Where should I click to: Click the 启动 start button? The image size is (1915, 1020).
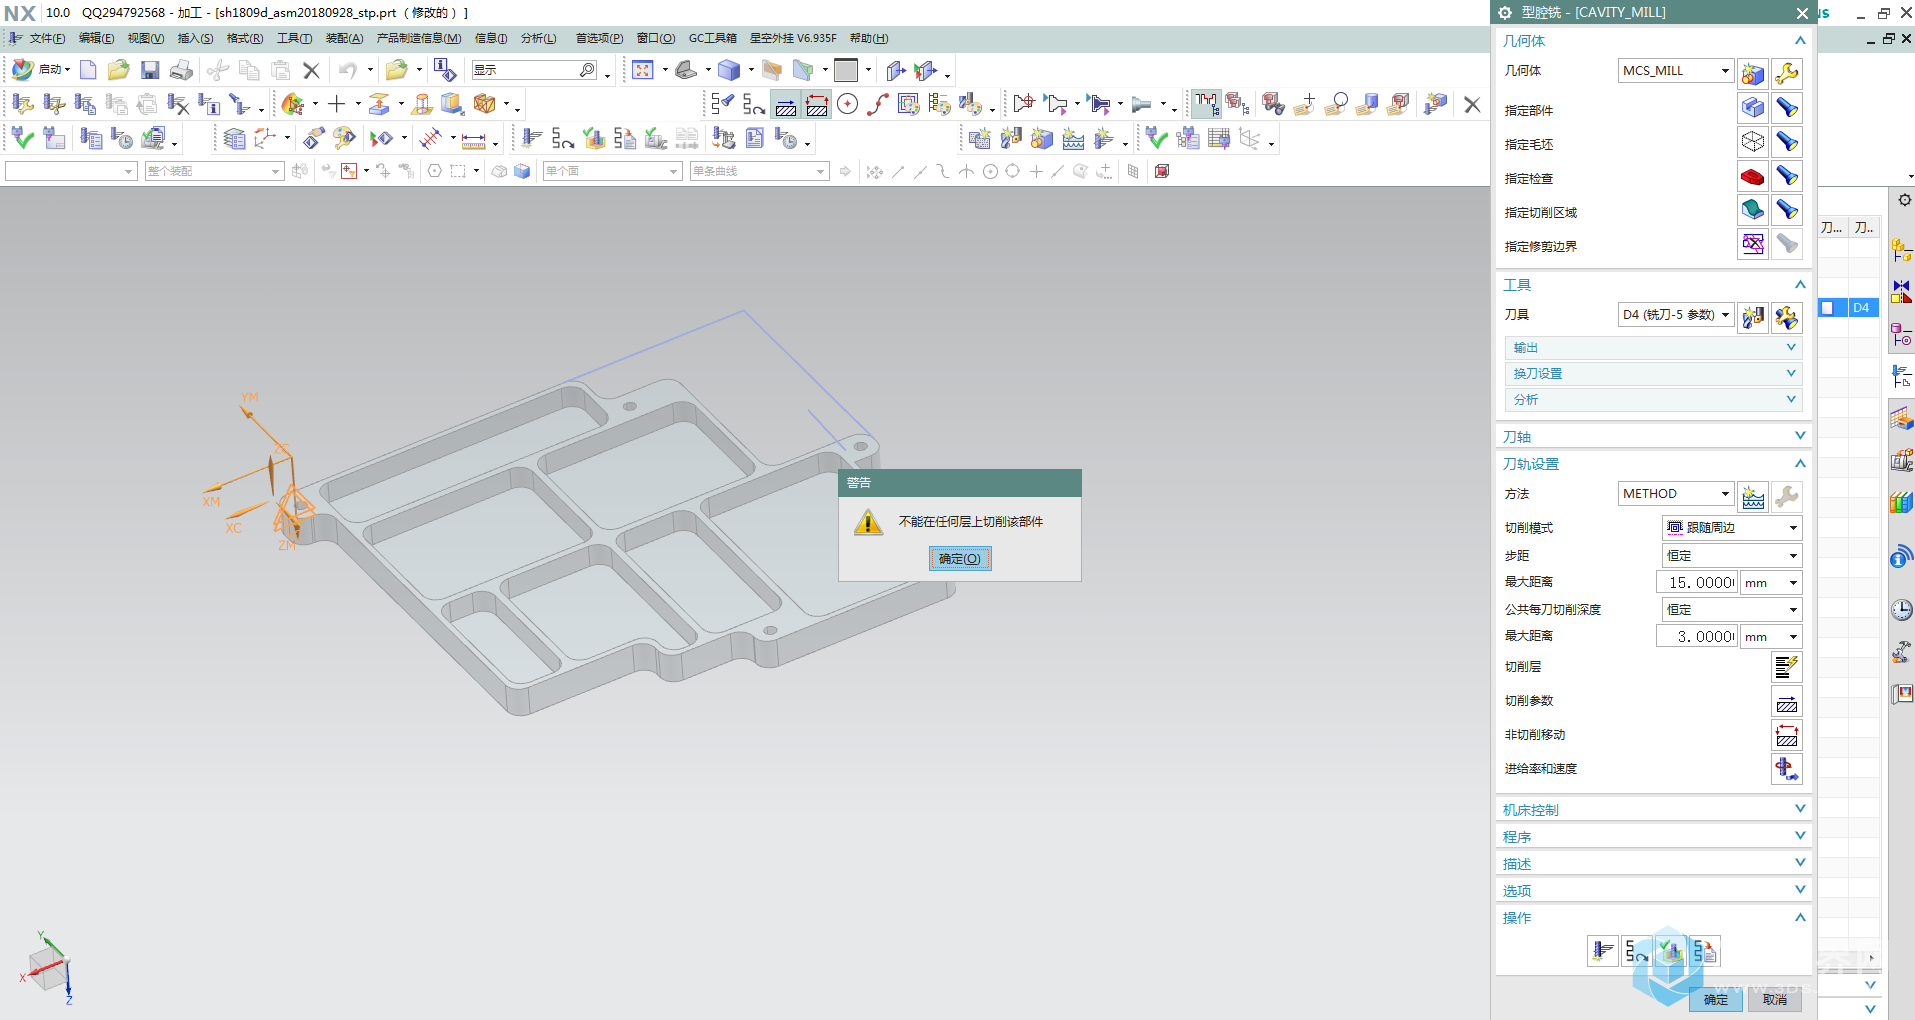[x=41, y=70]
